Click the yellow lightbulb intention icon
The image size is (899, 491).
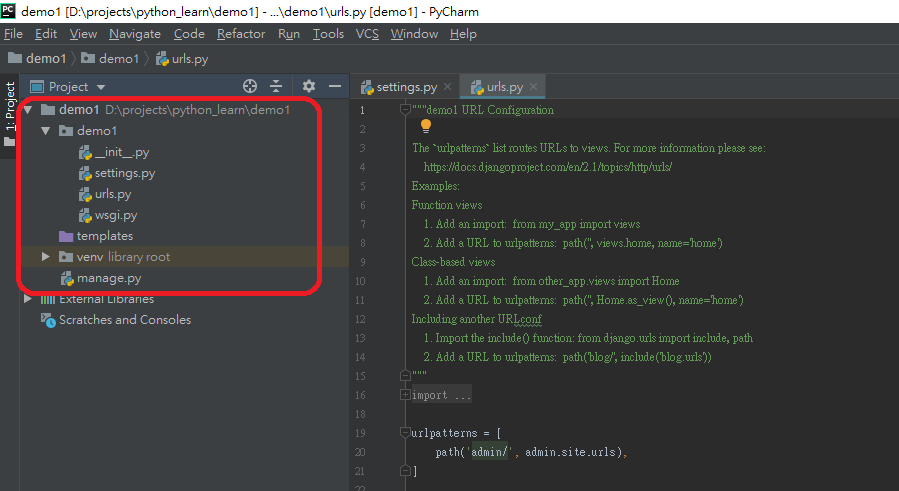425,126
